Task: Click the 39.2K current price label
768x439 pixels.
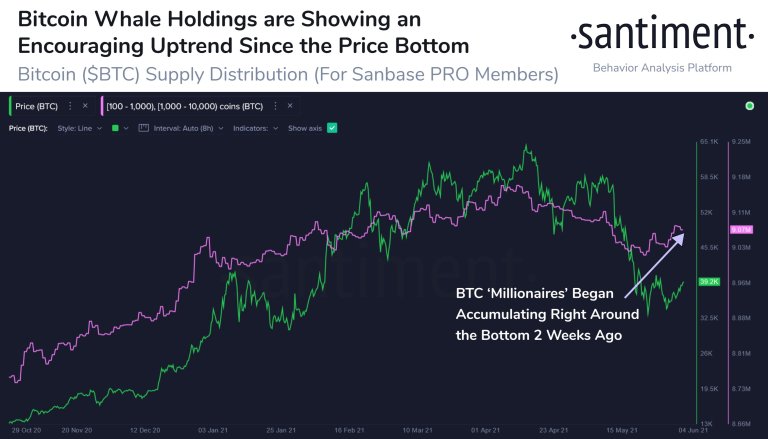Action: tap(709, 282)
